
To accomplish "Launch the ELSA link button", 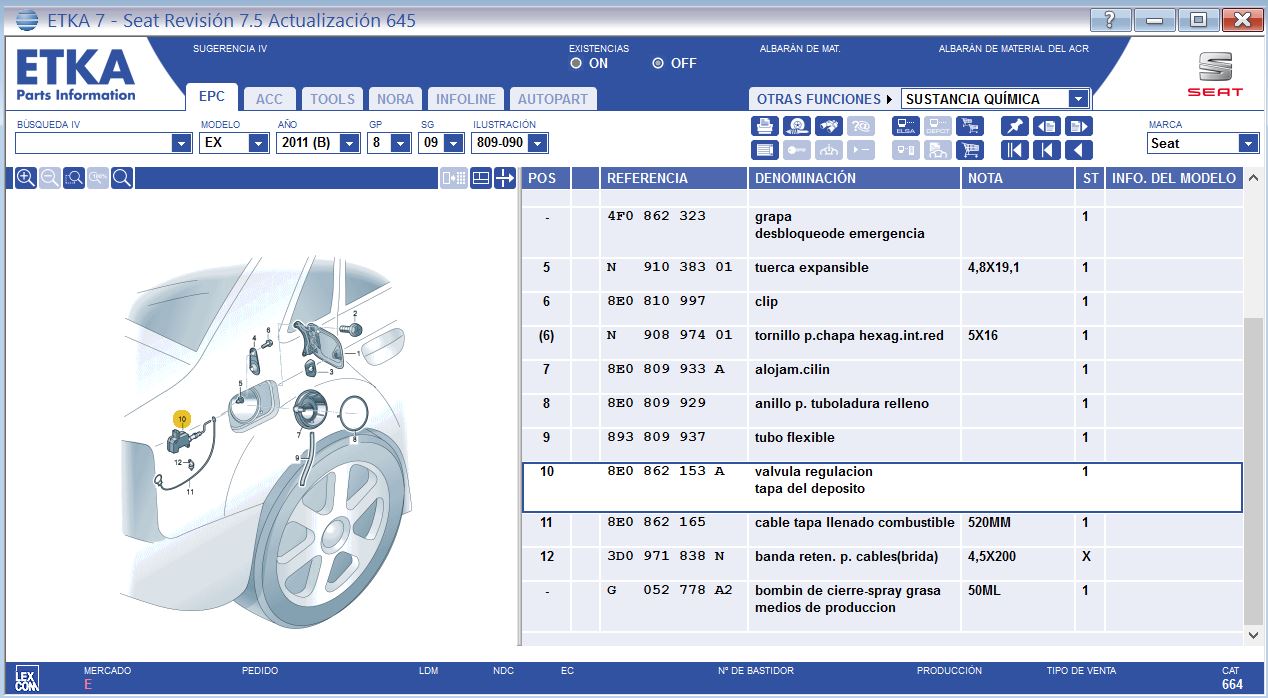I will click(x=906, y=126).
